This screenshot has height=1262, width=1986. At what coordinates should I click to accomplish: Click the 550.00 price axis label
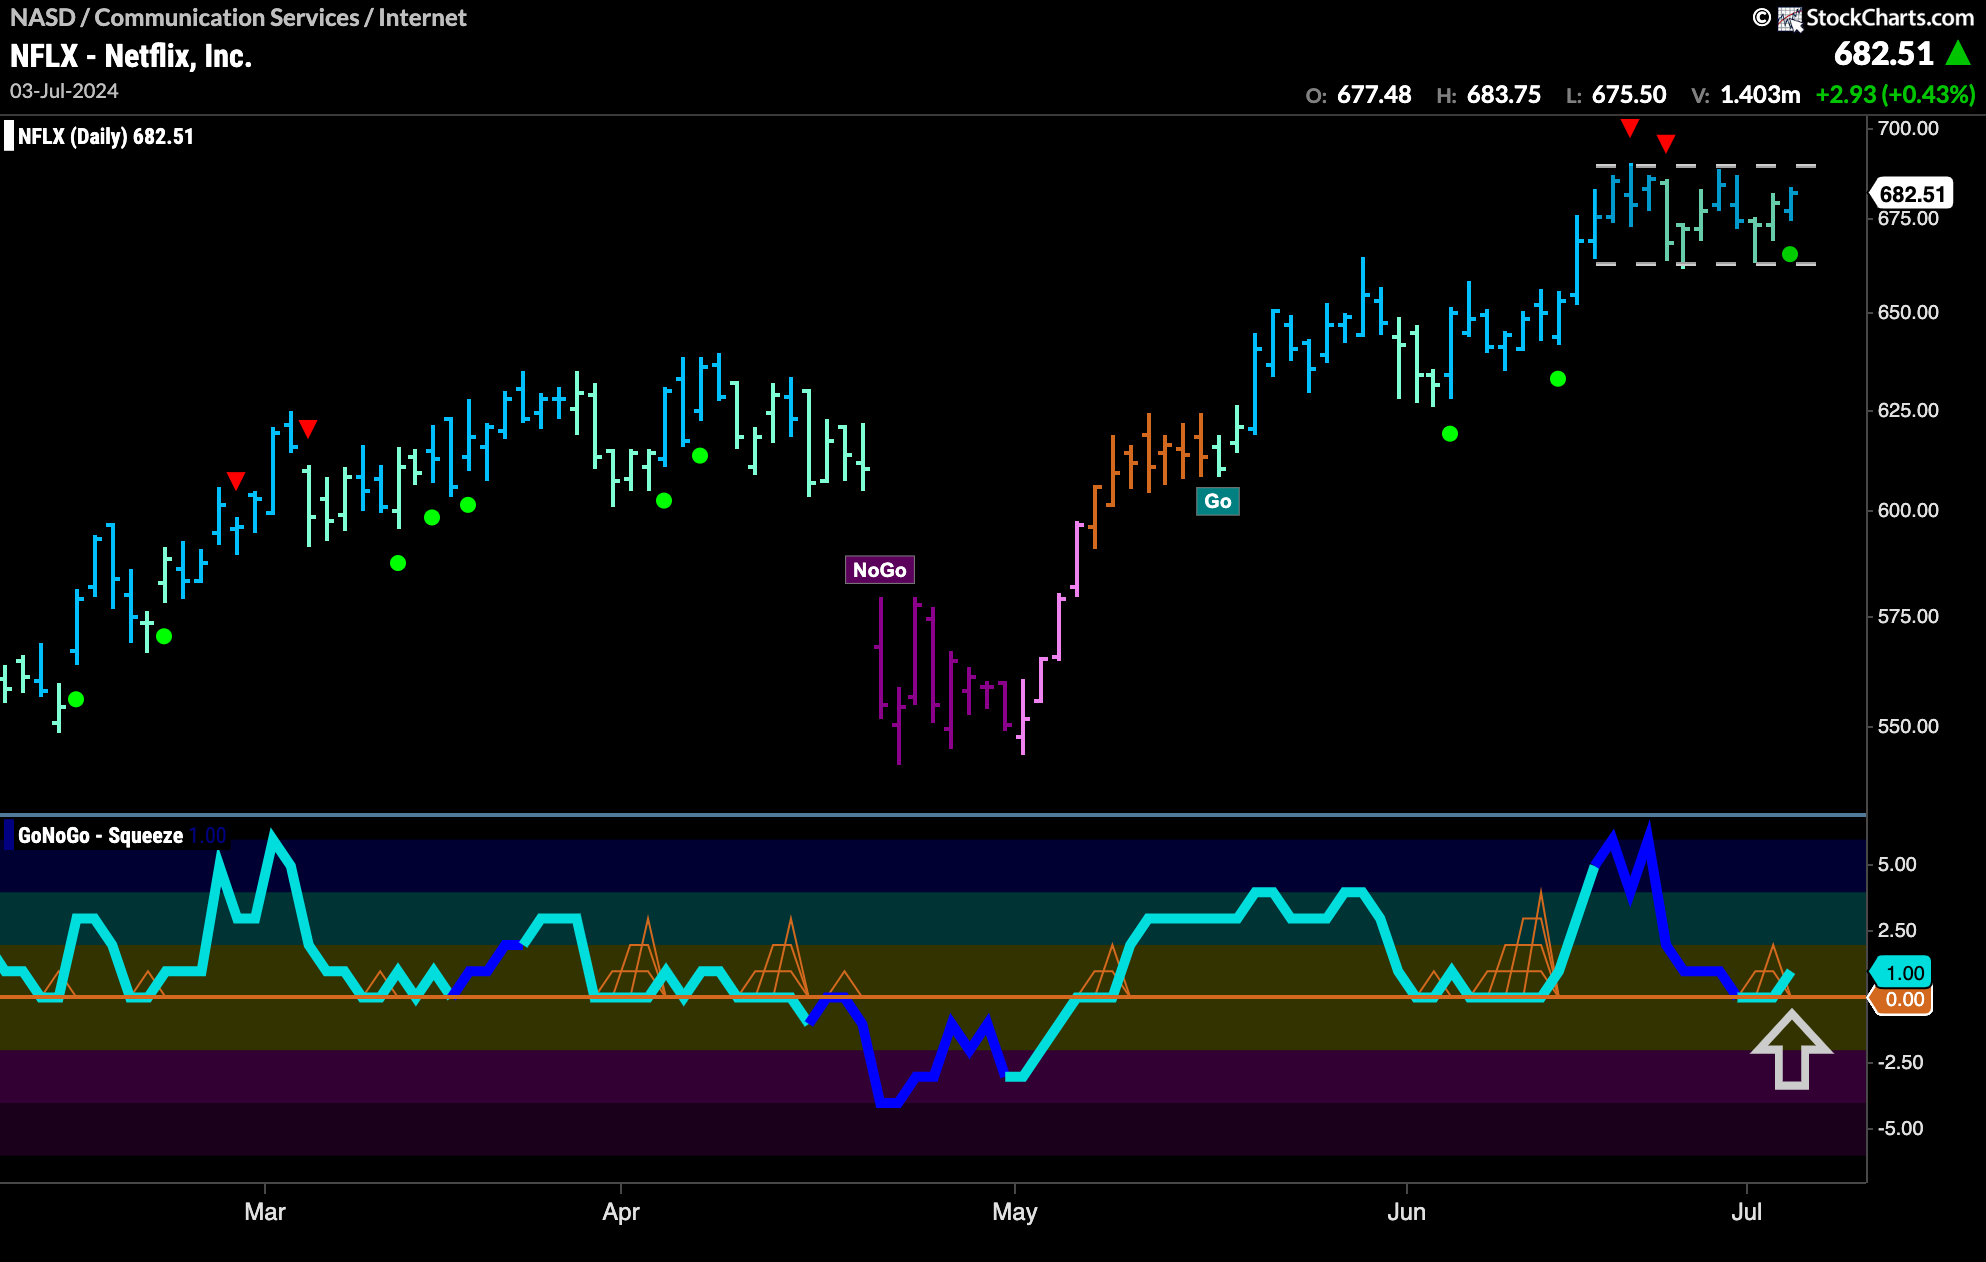(x=1908, y=726)
